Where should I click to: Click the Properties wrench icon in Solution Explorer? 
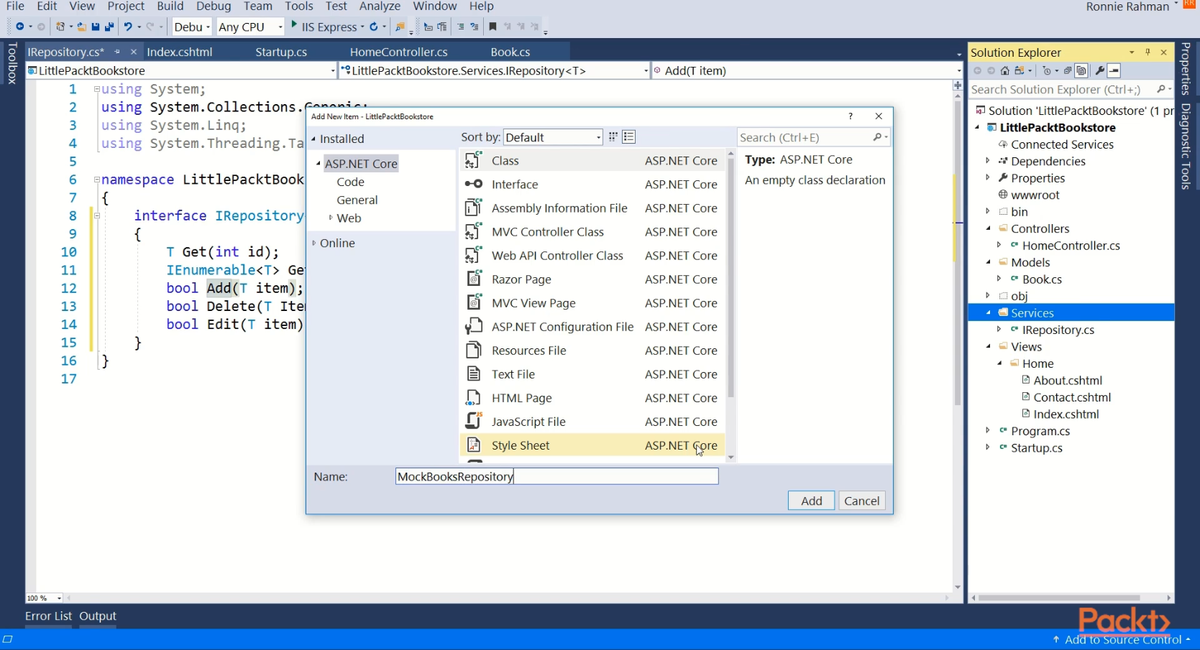tap(1100, 71)
